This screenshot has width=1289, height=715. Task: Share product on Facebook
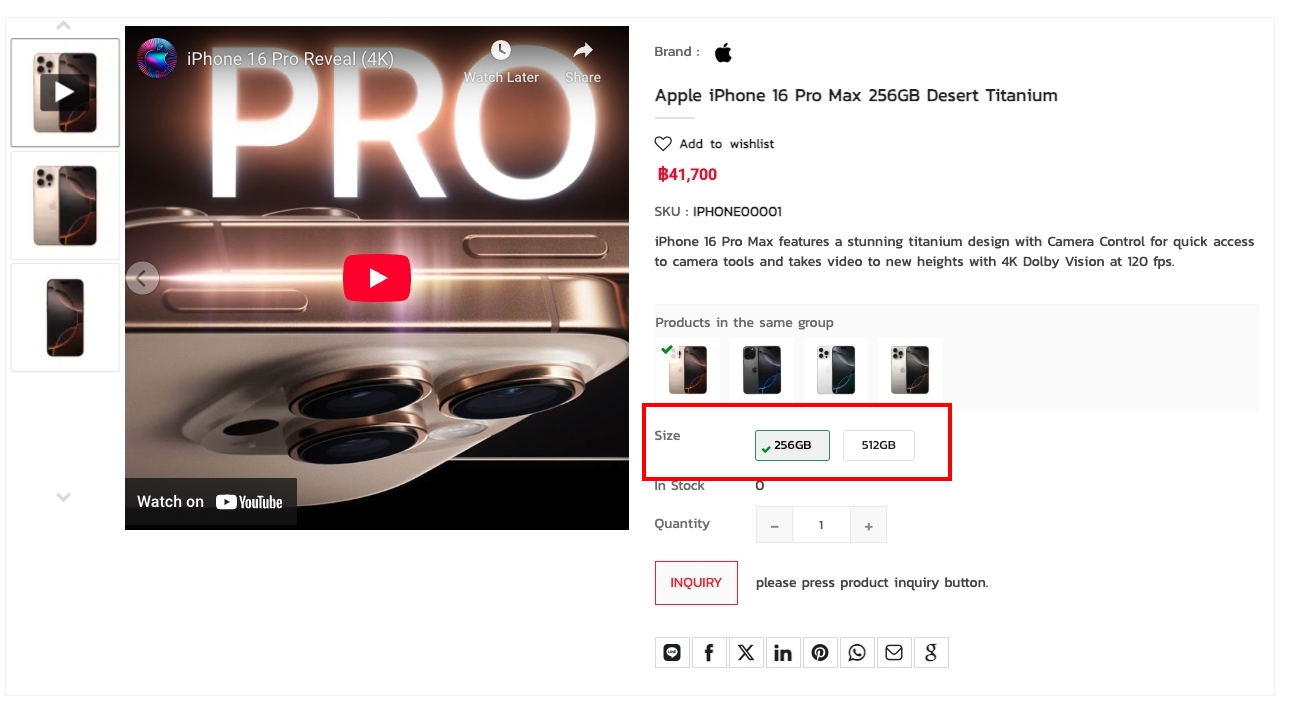coord(709,652)
